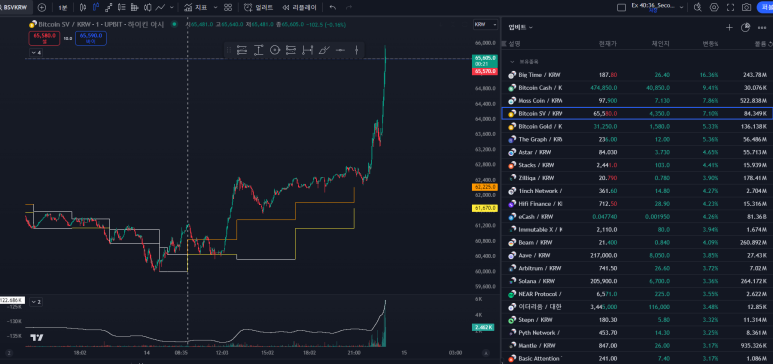This screenshot has height=364, width=773.
Task: Select Solana / KRW row
Action: tap(637, 281)
